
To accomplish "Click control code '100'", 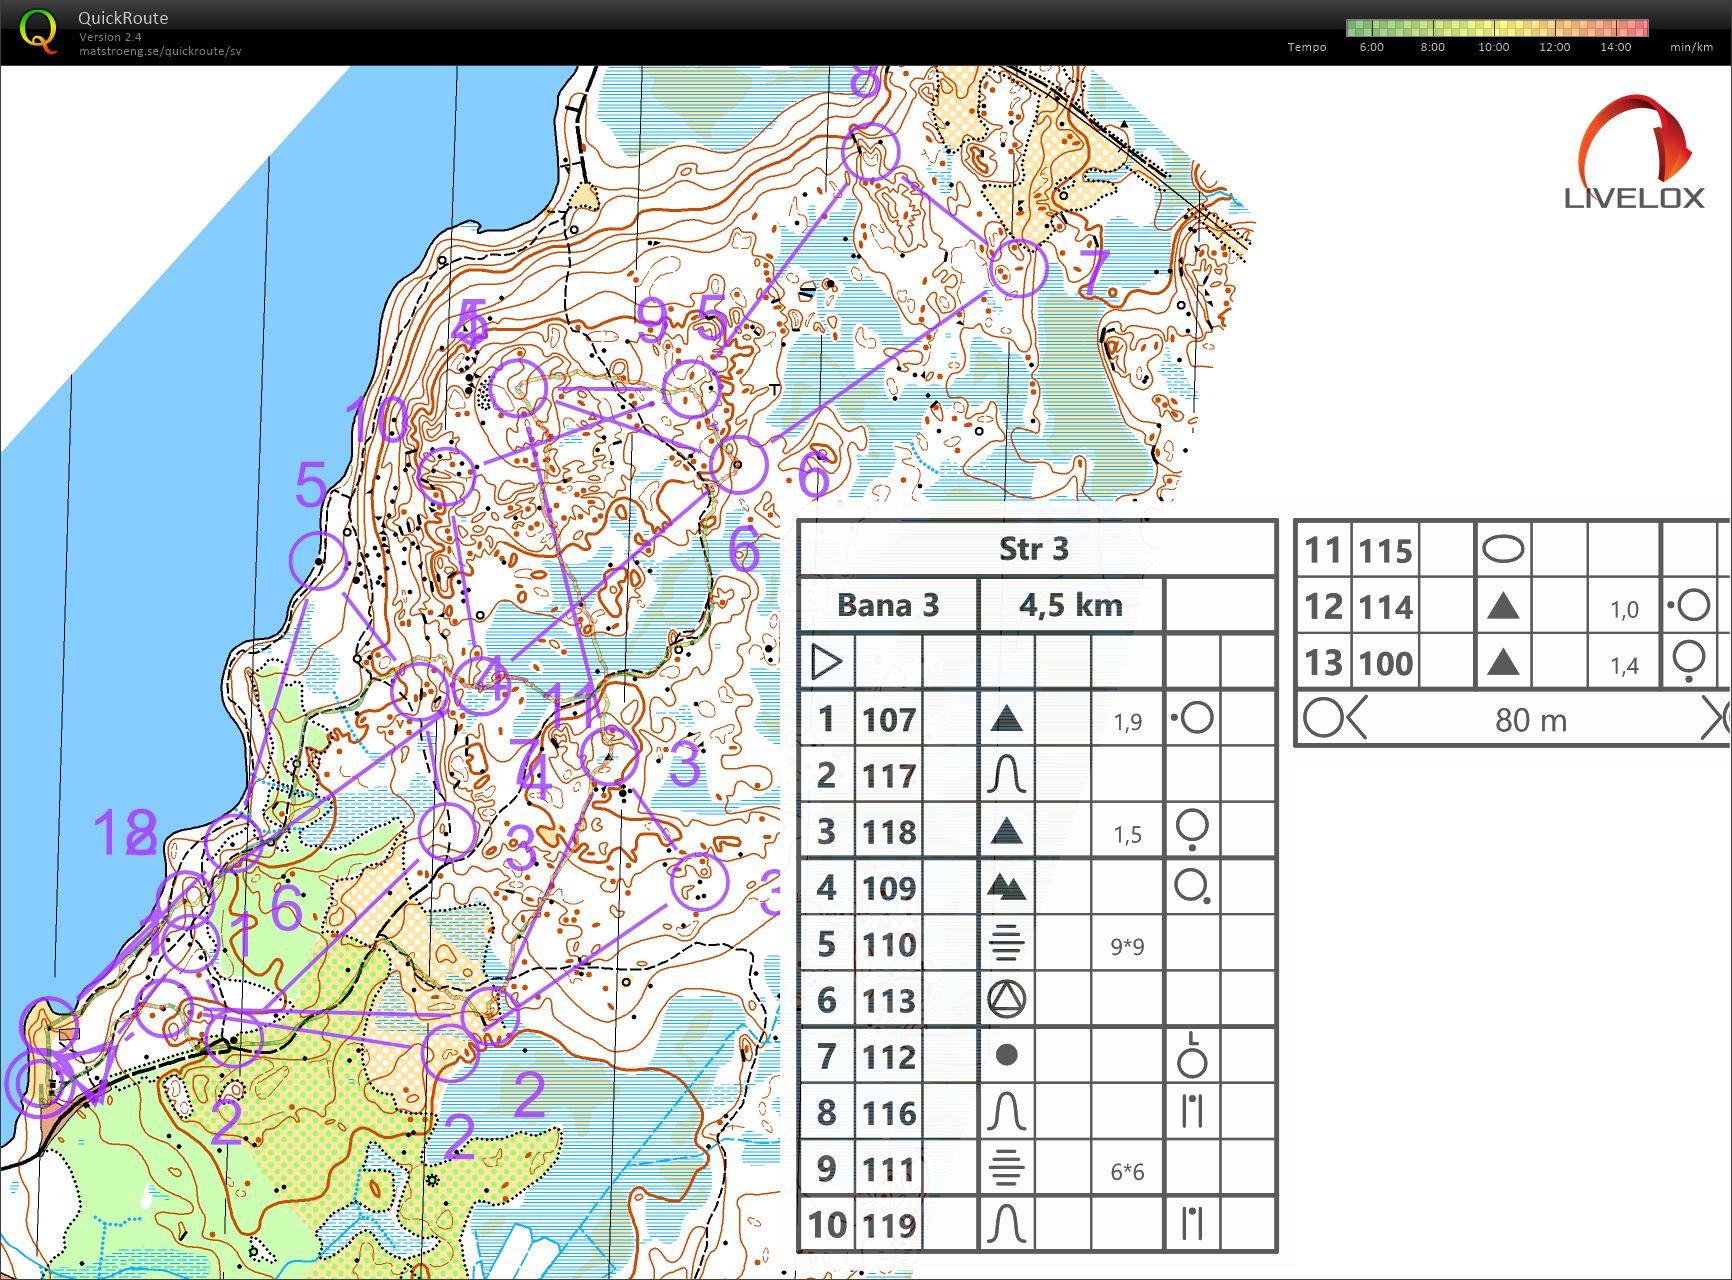I will pyautogui.click(x=1385, y=663).
